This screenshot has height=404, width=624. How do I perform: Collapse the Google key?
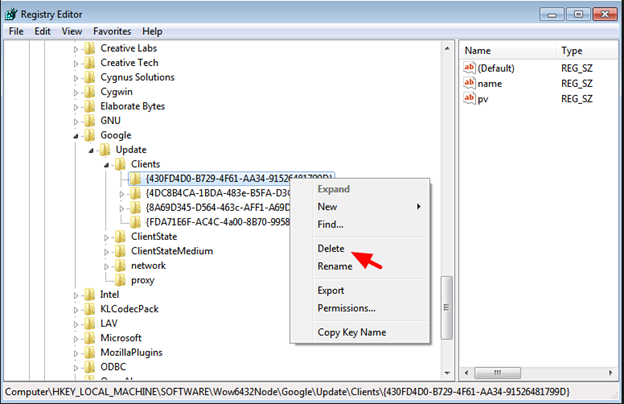[76, 136]
